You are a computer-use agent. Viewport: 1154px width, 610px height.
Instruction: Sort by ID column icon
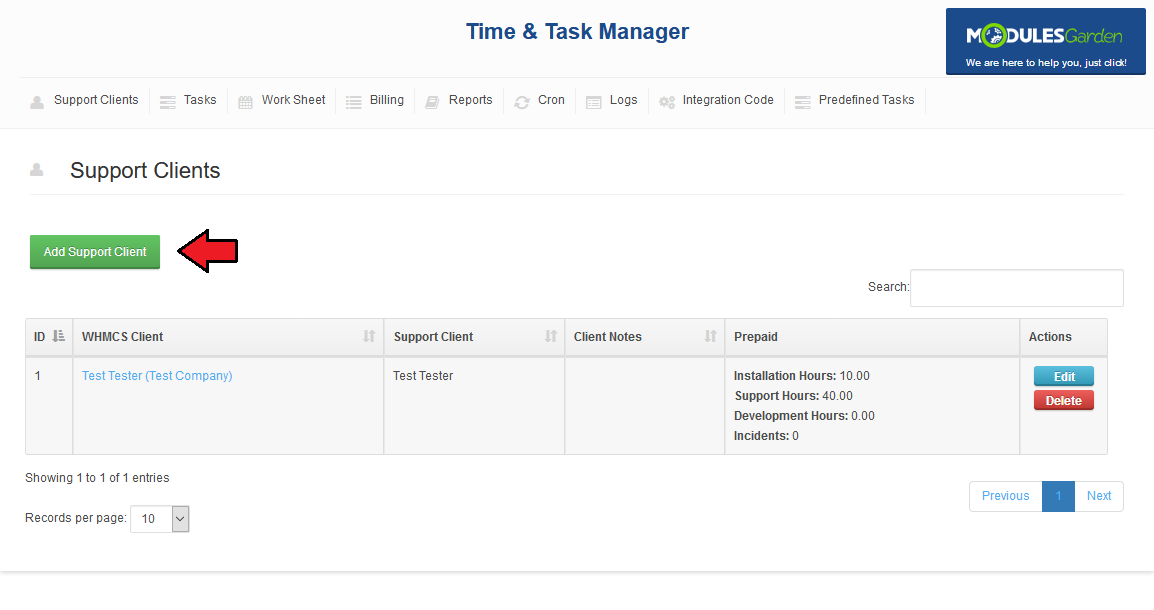click(x=59, y=336)
